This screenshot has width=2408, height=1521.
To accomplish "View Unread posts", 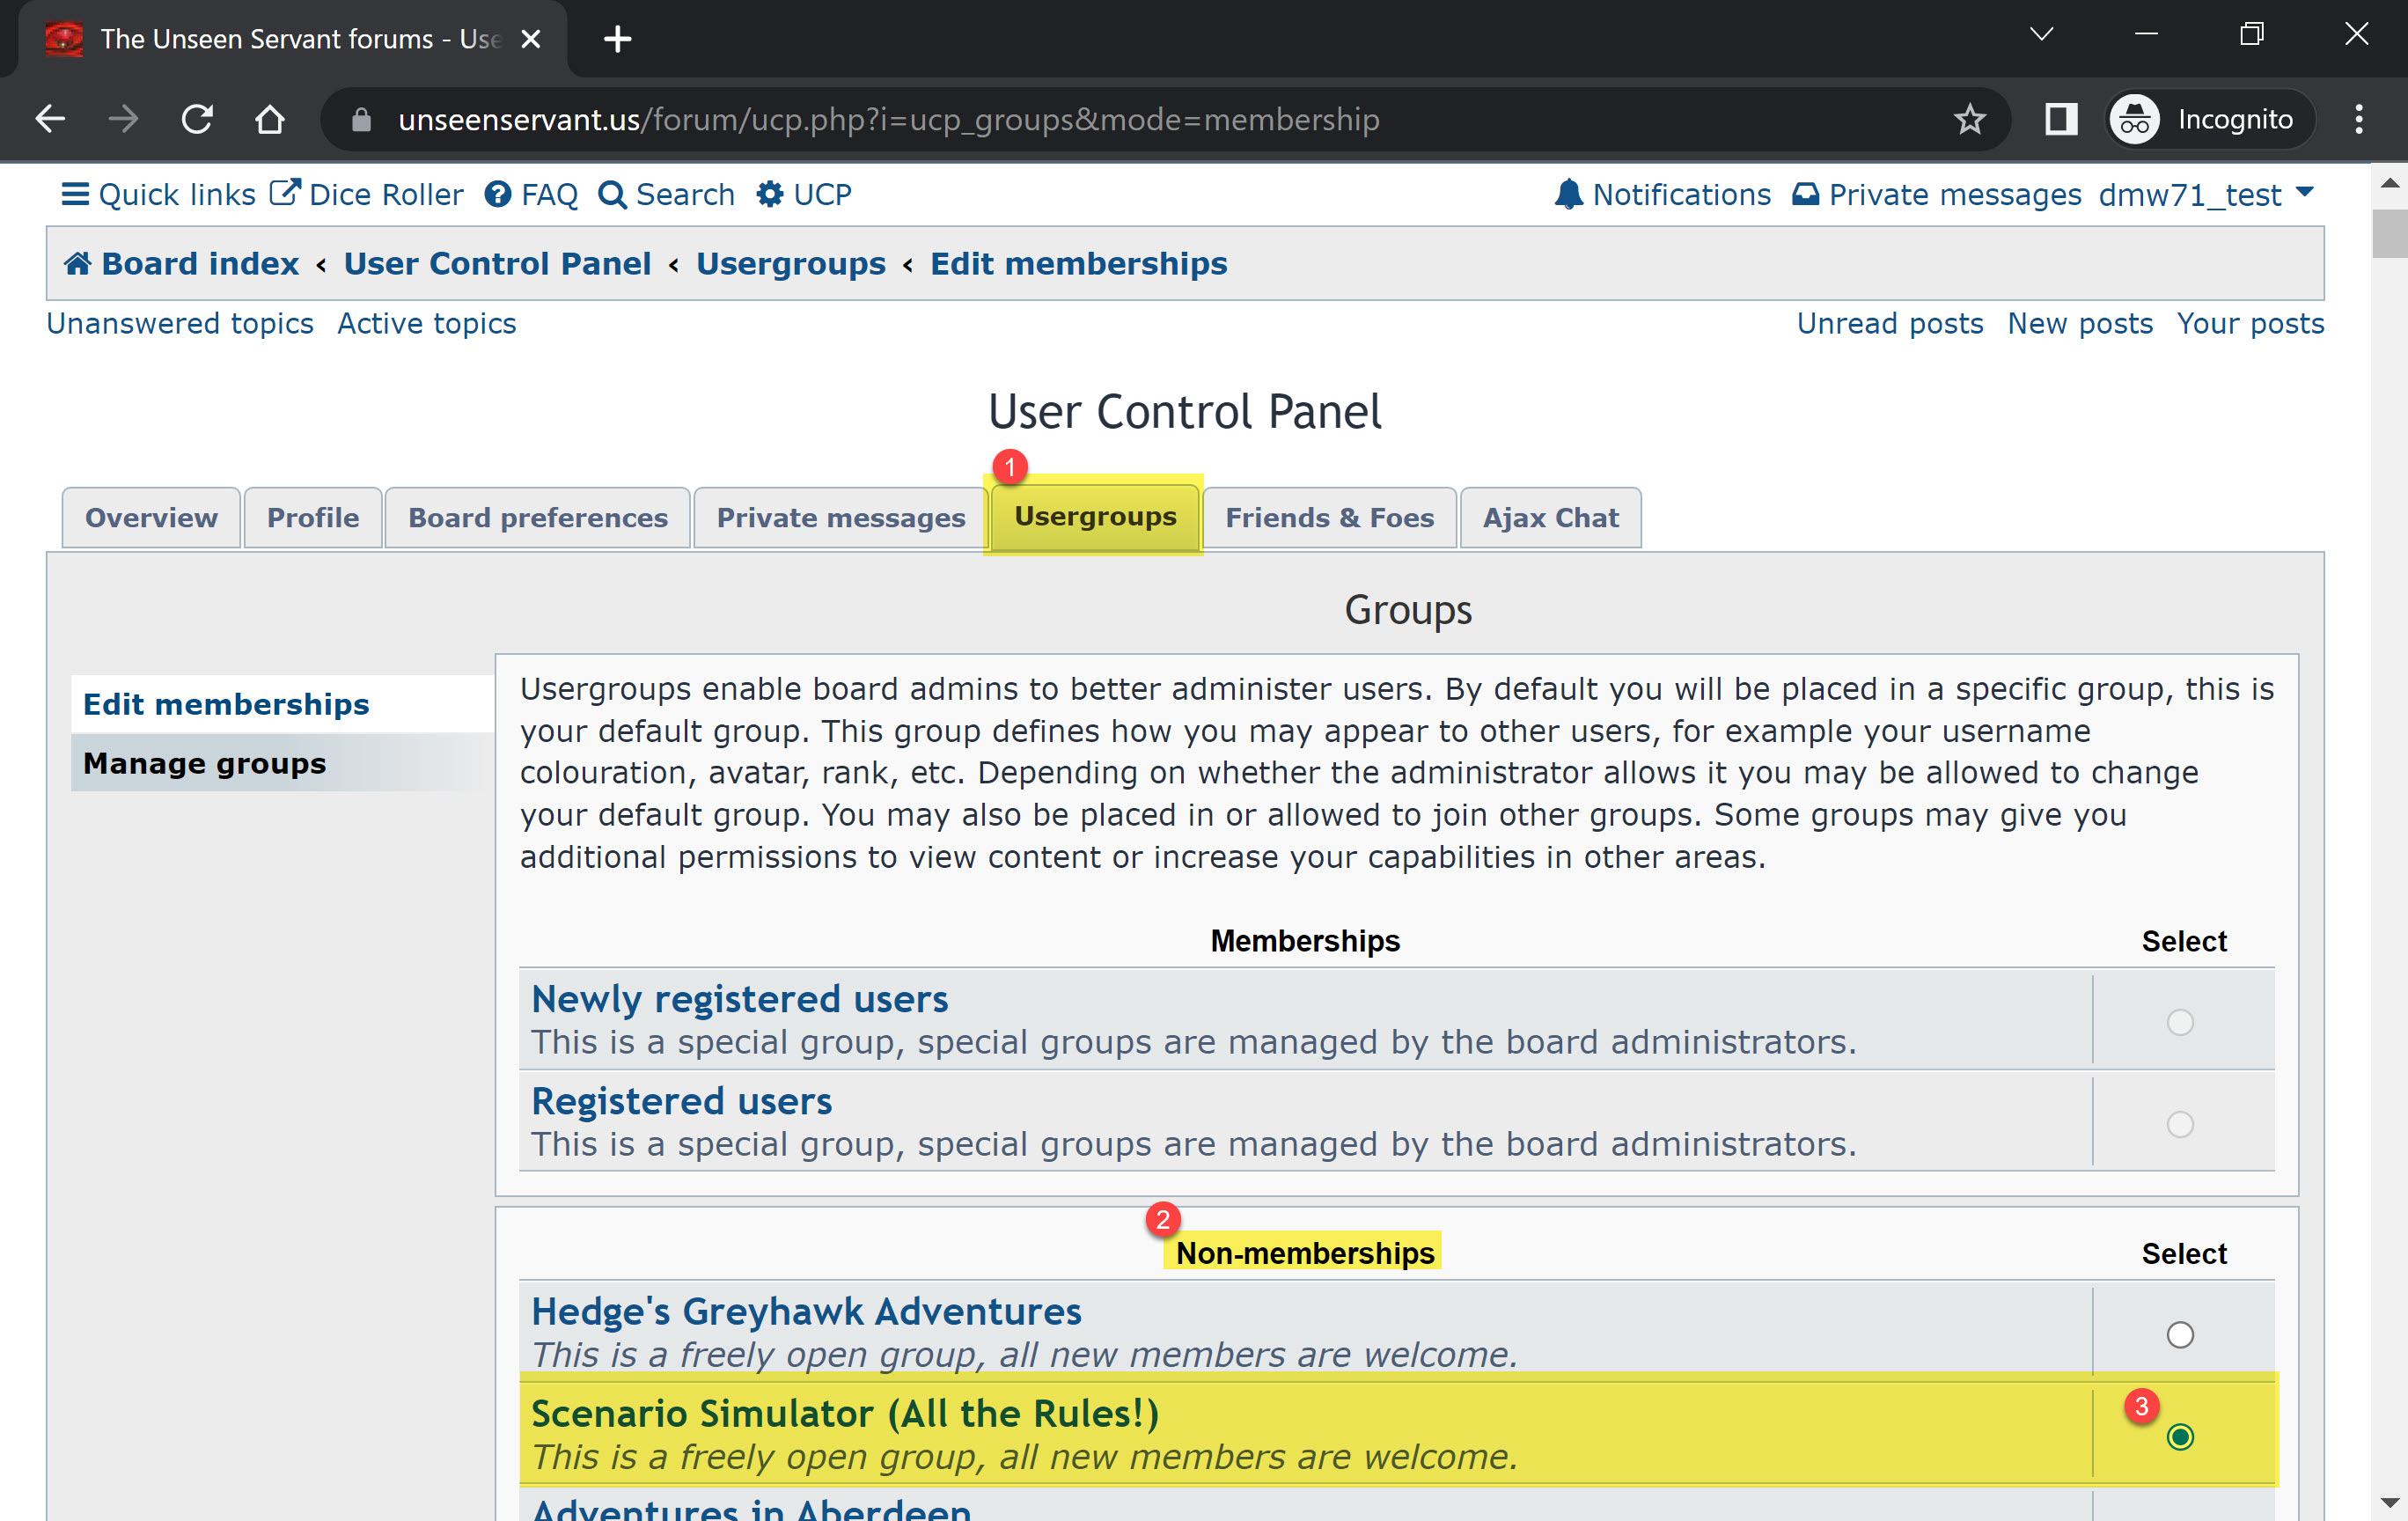I will pyautogui.click(x=1889, y=323).
